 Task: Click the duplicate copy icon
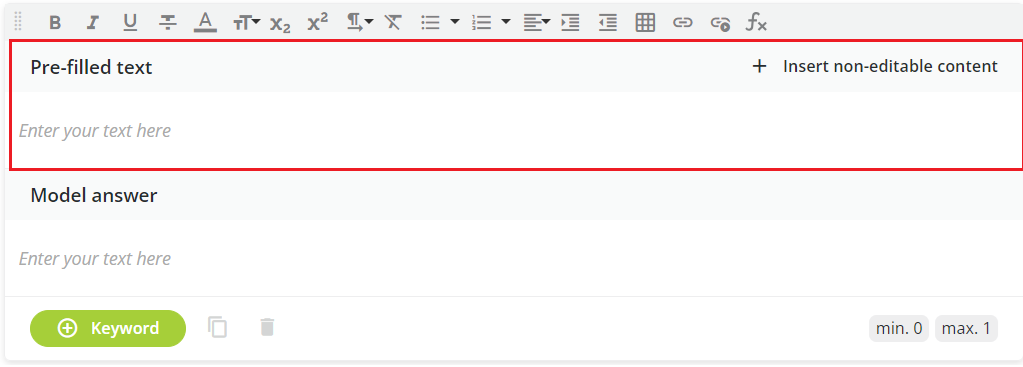tap(218, 327)
